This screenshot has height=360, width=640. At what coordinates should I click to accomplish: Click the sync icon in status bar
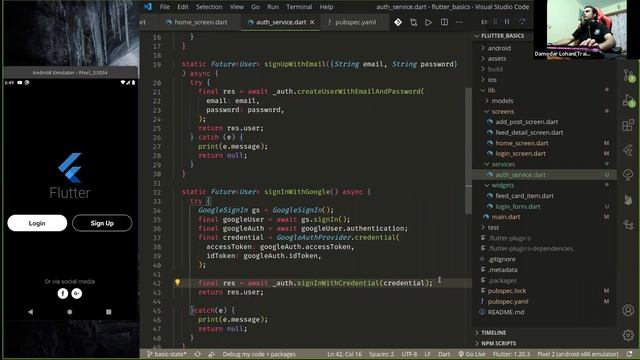coord(198,354)
